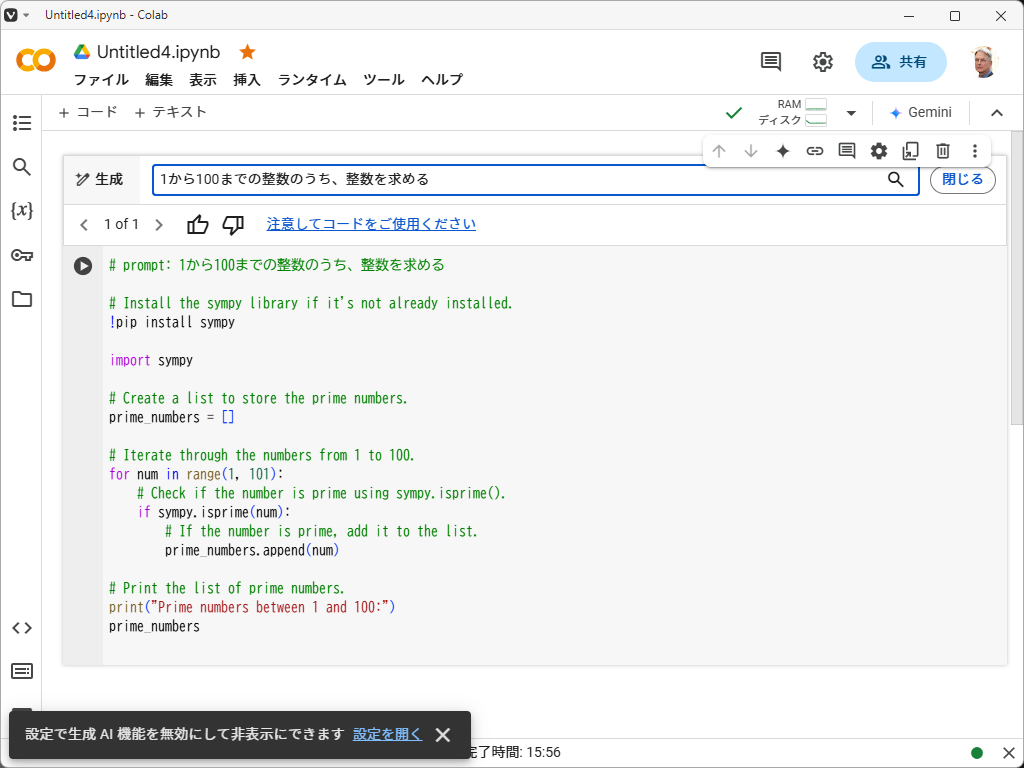Give thumbs down to generated code
Screen dimensions: 1024x768
point(233,225)
